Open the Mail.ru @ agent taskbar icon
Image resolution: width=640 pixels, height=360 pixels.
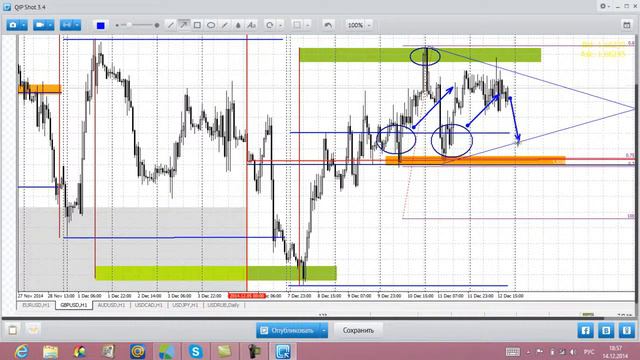pos(138,351)
